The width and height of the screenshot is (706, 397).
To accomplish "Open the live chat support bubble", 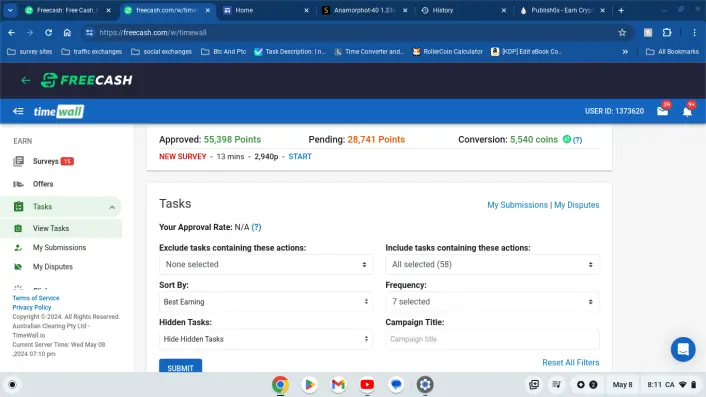I will coord(683,349).
